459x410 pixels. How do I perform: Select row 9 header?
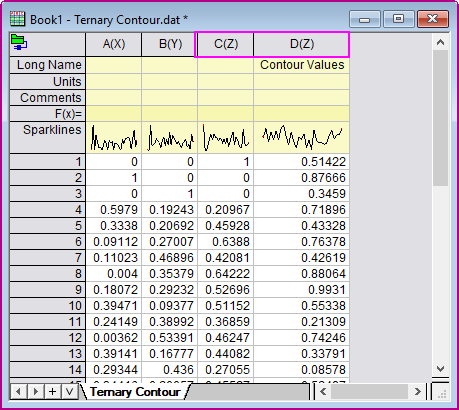point(47,290)
